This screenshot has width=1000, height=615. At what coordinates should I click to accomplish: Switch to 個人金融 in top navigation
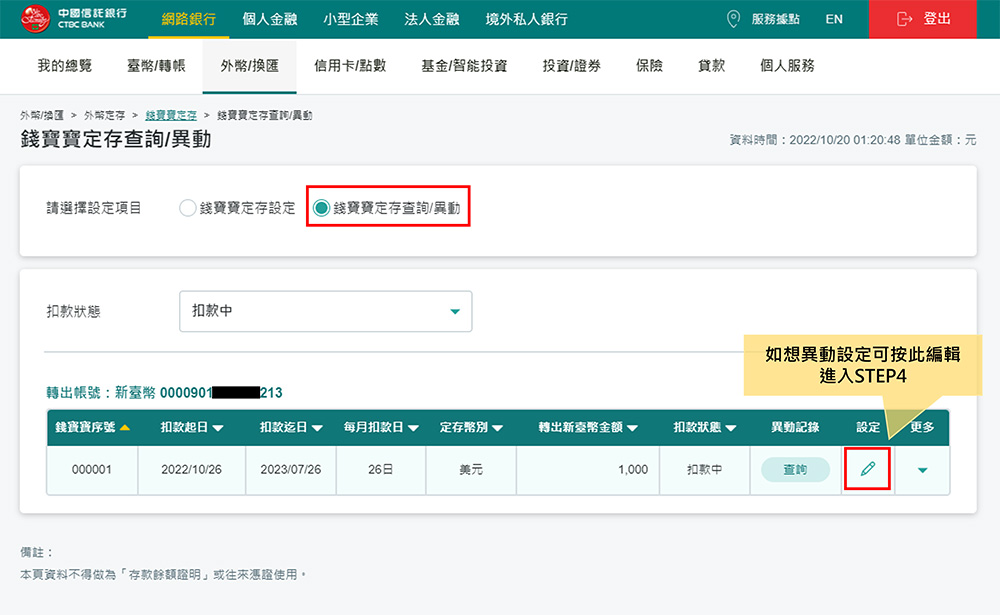(x=271, y=19)
